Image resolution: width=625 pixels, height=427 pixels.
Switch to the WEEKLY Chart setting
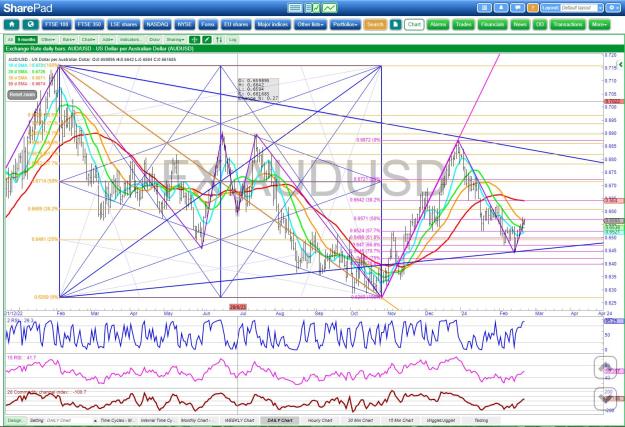click(x=239, y=420)
